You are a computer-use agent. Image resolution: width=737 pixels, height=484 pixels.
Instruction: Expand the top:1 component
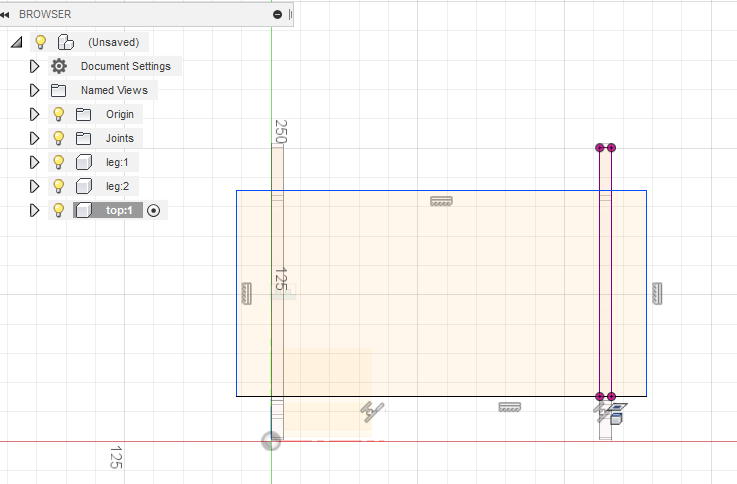[x=34, y=210]
